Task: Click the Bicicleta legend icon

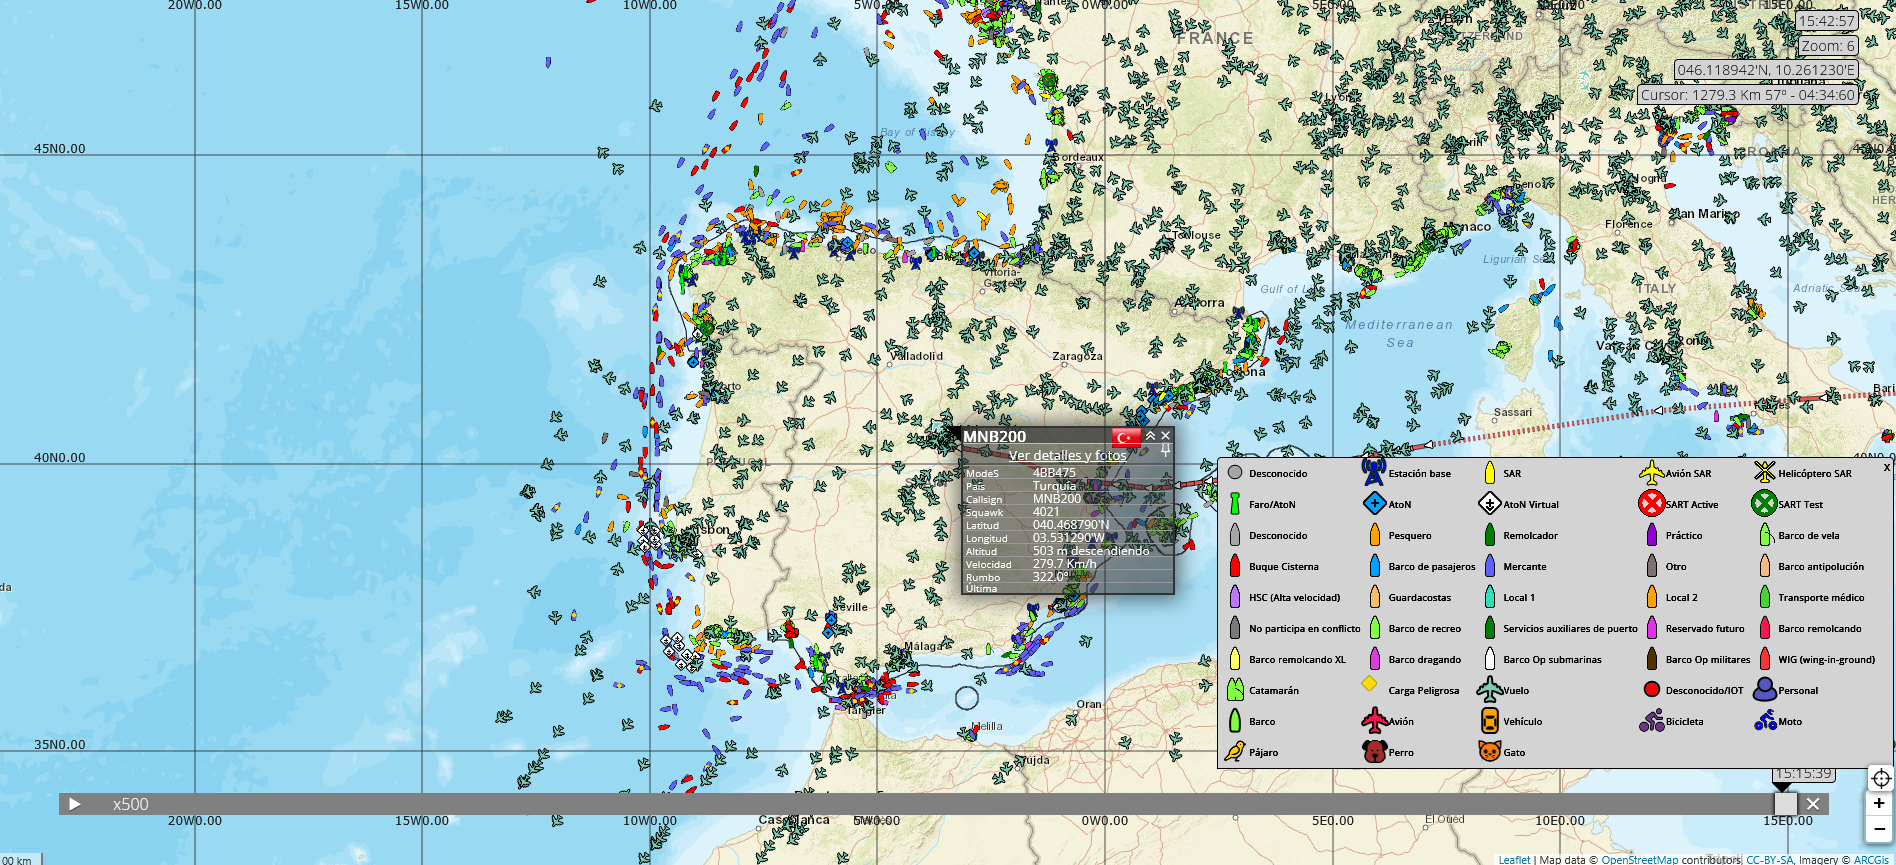Action: (x=1651, y=721)
